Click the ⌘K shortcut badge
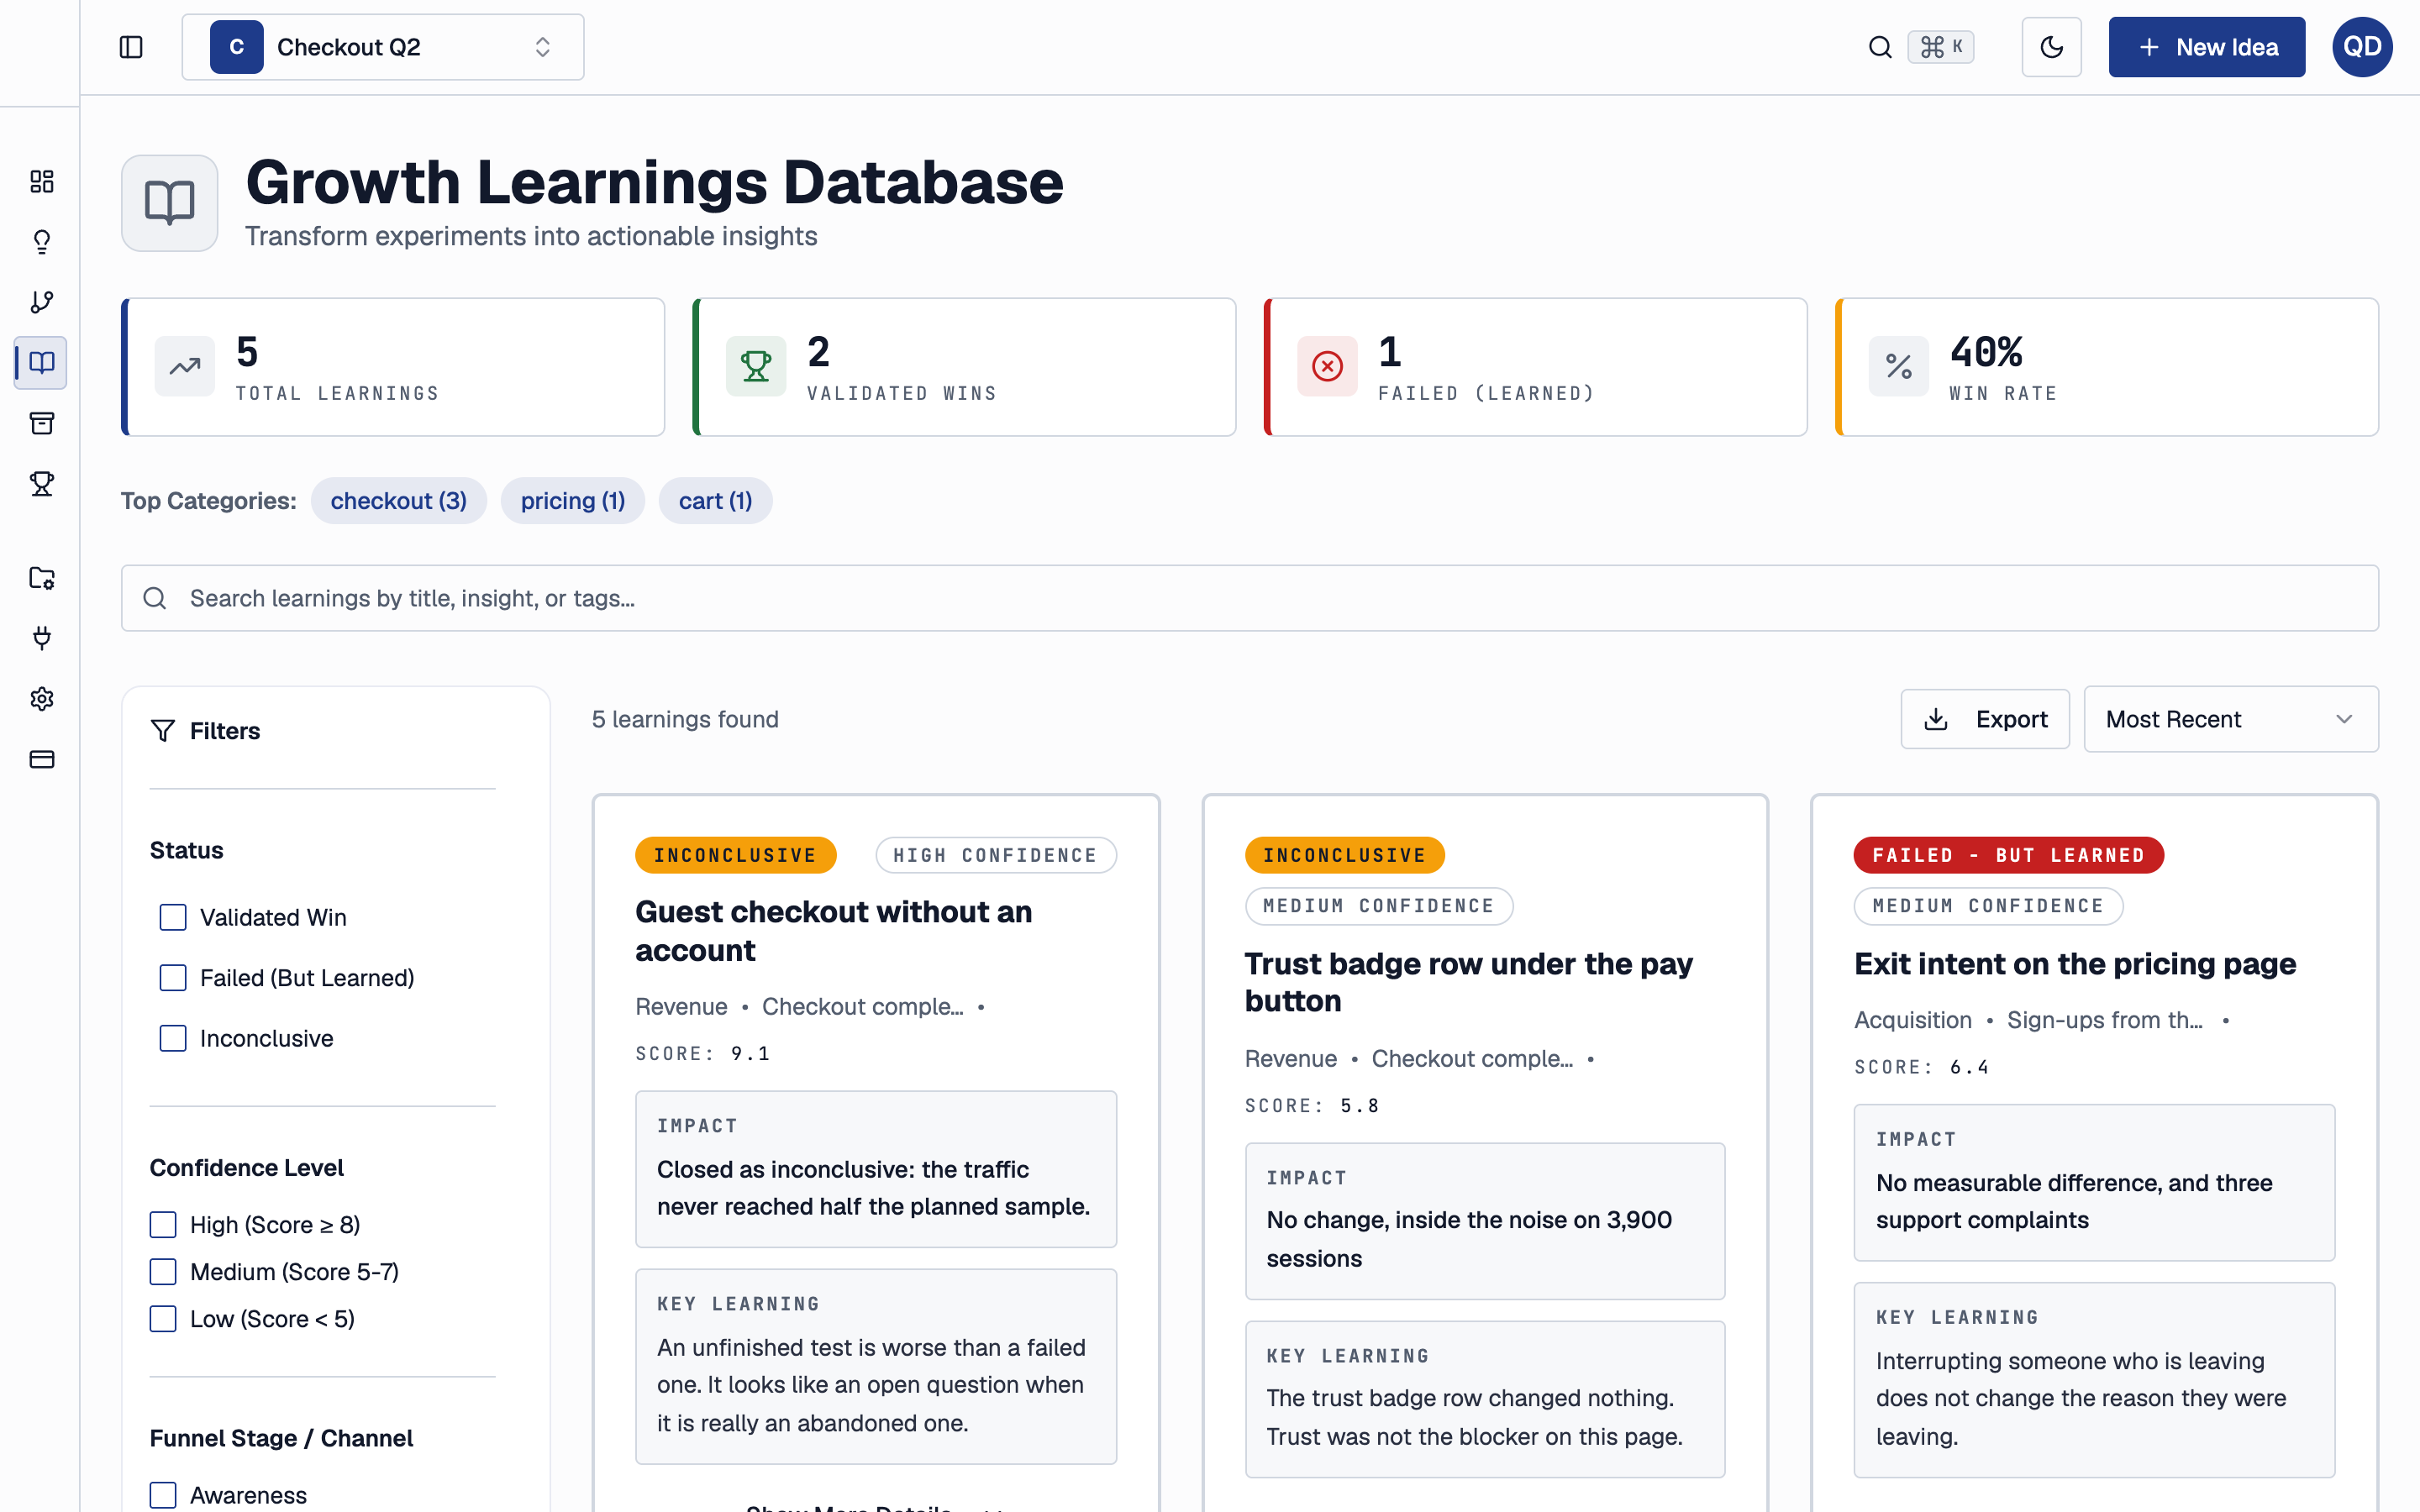This screenshot has width=2420, height=1512. 1941,47
